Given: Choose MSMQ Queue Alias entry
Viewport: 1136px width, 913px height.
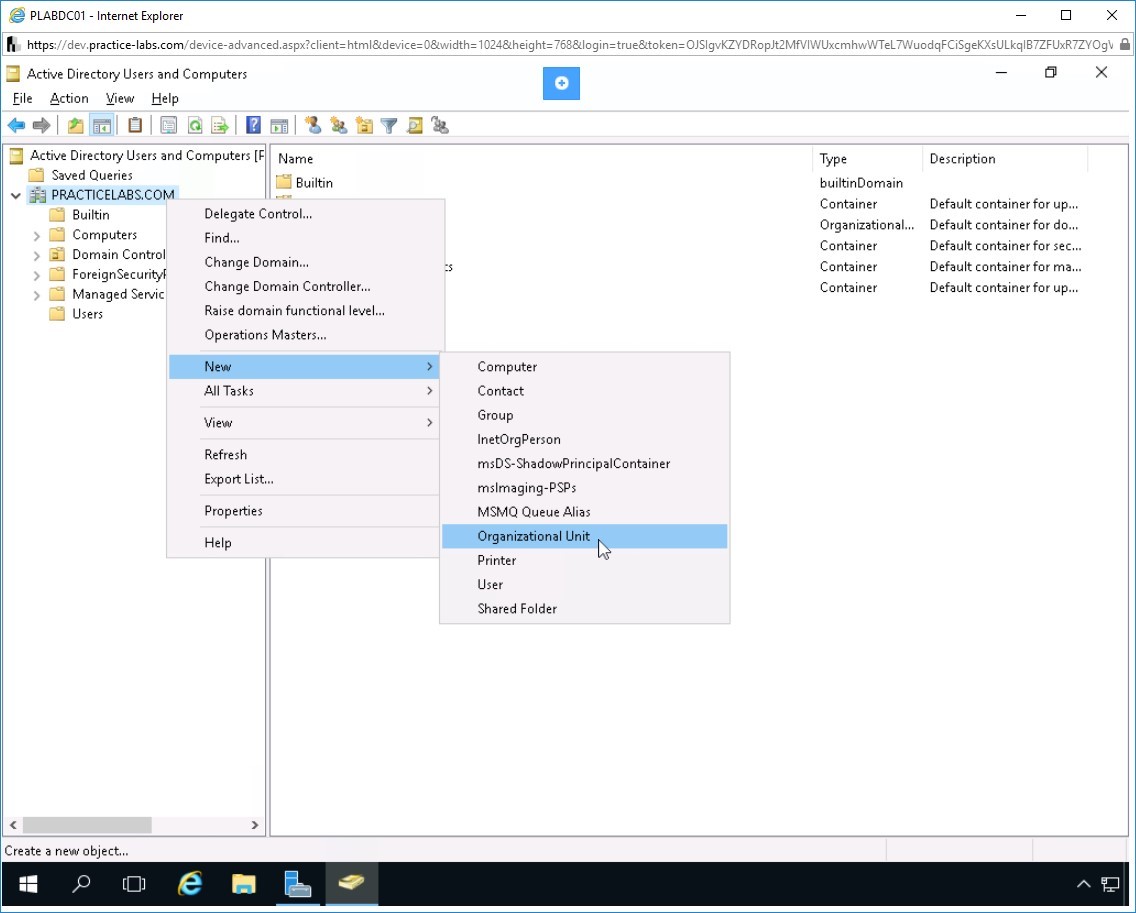Looking at the screenshot, I should [585, 512].
